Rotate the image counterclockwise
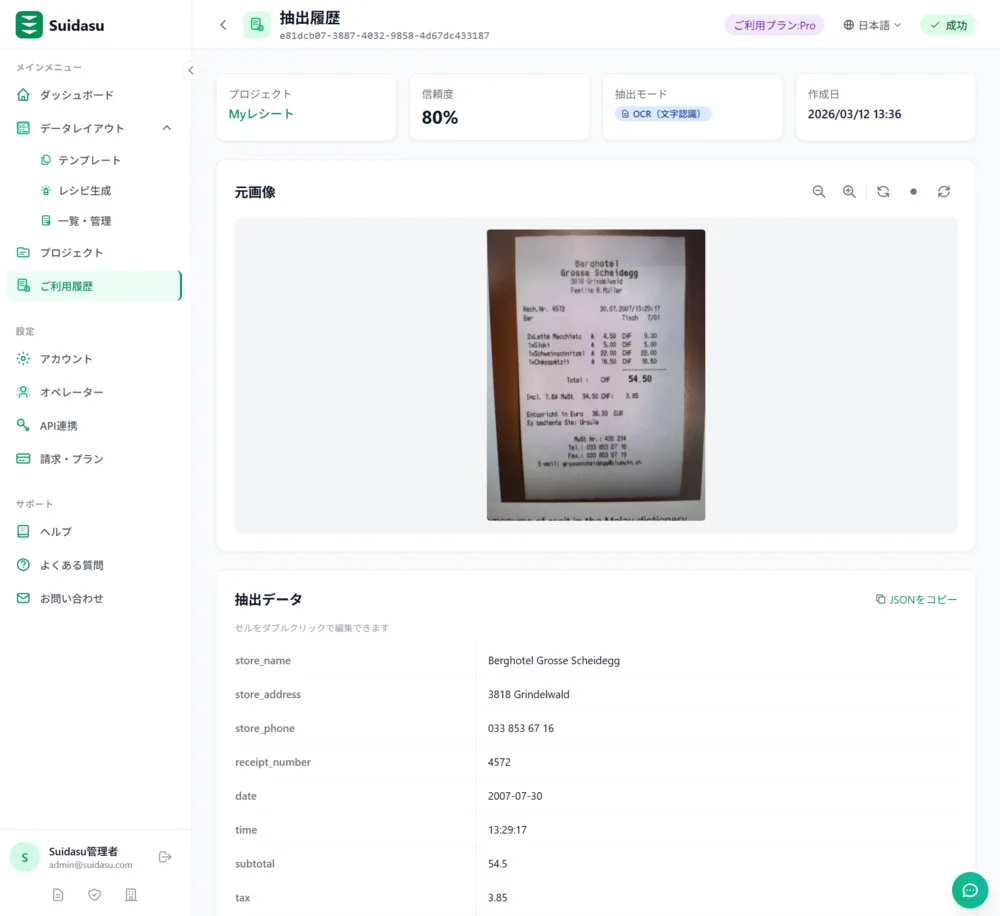Screen dimensions: 1000x916 (x=883, y=192)
